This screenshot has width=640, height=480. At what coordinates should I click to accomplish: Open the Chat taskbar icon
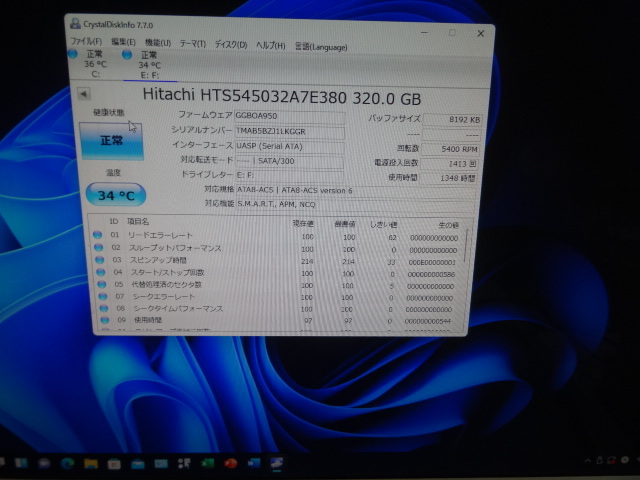(44, 463)
